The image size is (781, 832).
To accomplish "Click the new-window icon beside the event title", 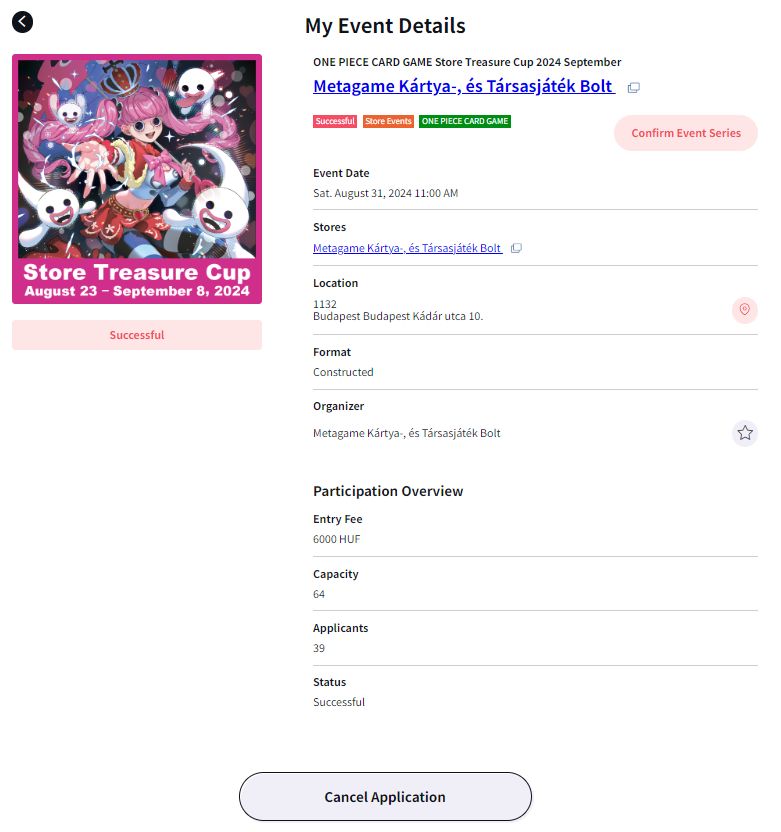I will click(x=634, y=88).
